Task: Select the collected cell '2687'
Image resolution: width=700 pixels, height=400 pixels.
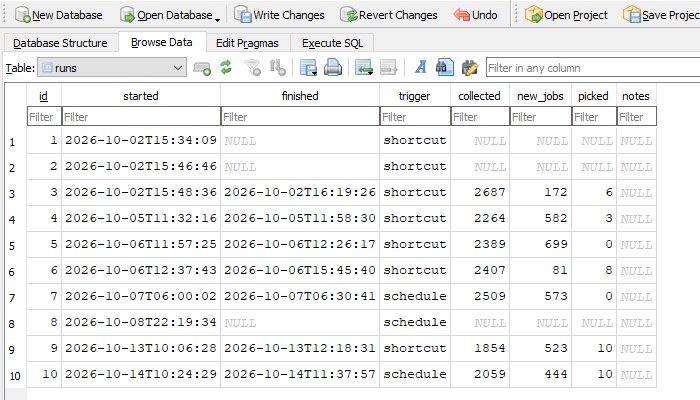Action: coord(480,192)
